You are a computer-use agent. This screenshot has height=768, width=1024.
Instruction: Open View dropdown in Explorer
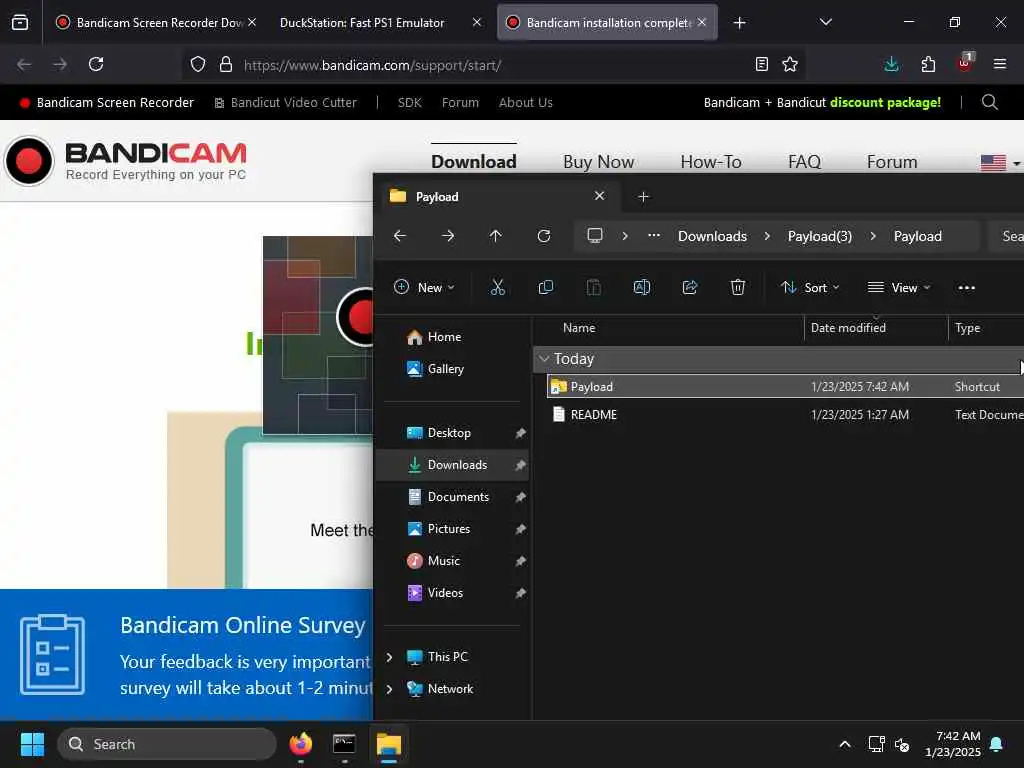pos(899,287)
